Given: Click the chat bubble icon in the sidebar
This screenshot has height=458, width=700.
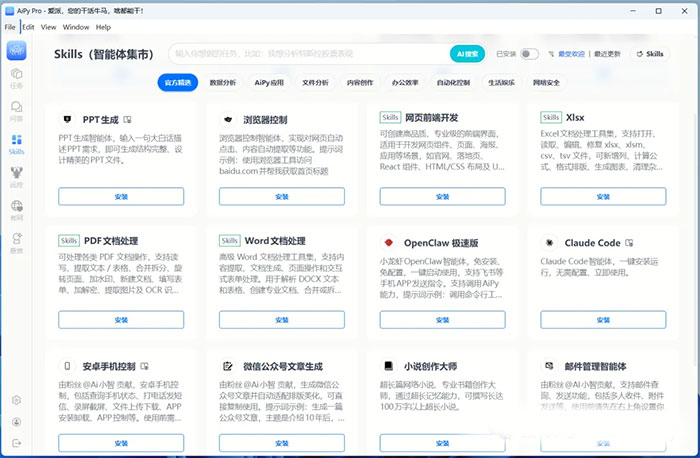Looking at the screenshot, I should point(16,110).
